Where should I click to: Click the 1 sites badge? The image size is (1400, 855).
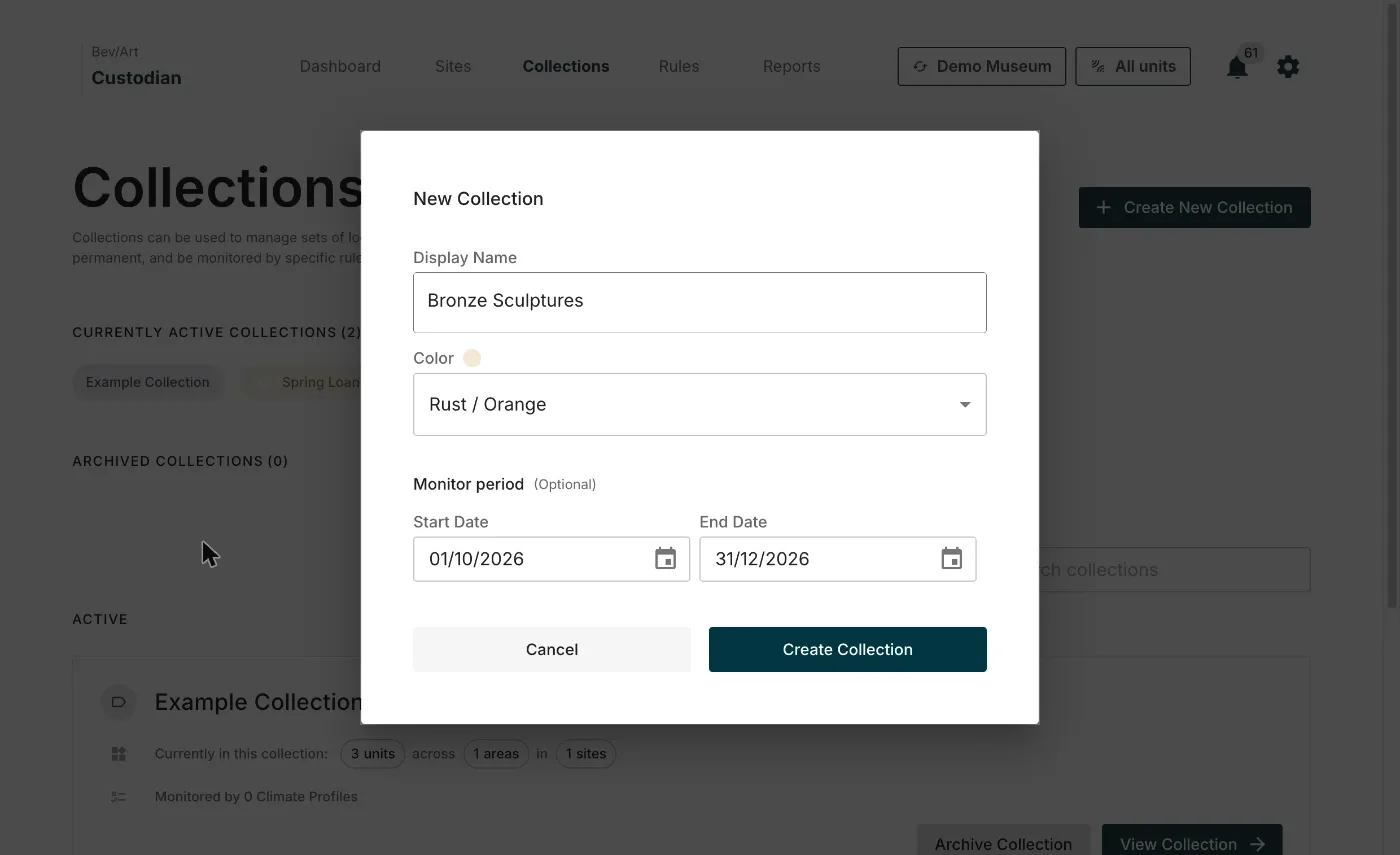[586, 754]
